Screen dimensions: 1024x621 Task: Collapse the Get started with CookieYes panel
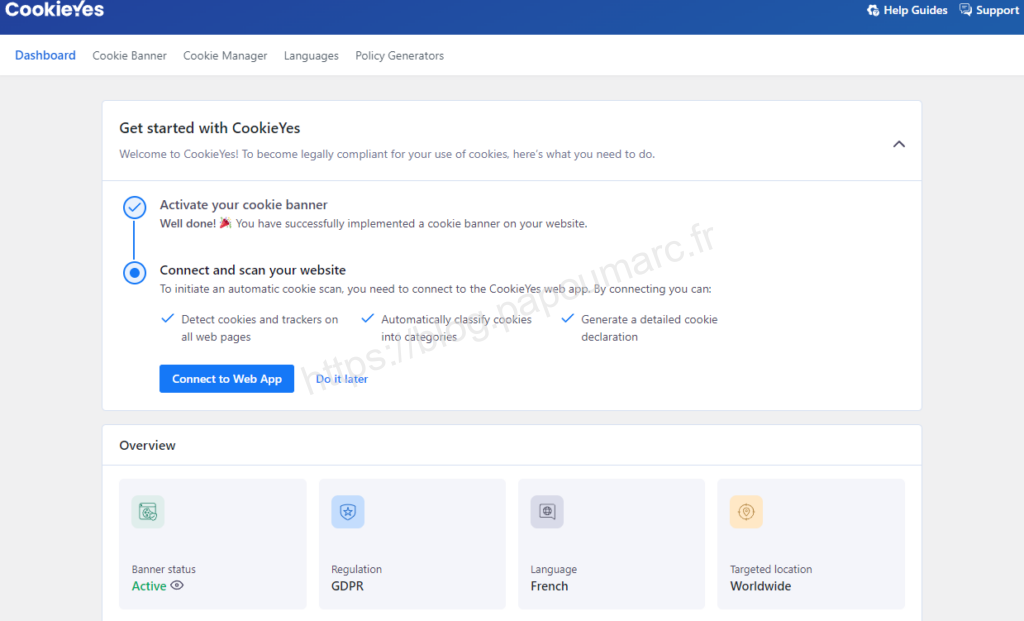(898, 144)
